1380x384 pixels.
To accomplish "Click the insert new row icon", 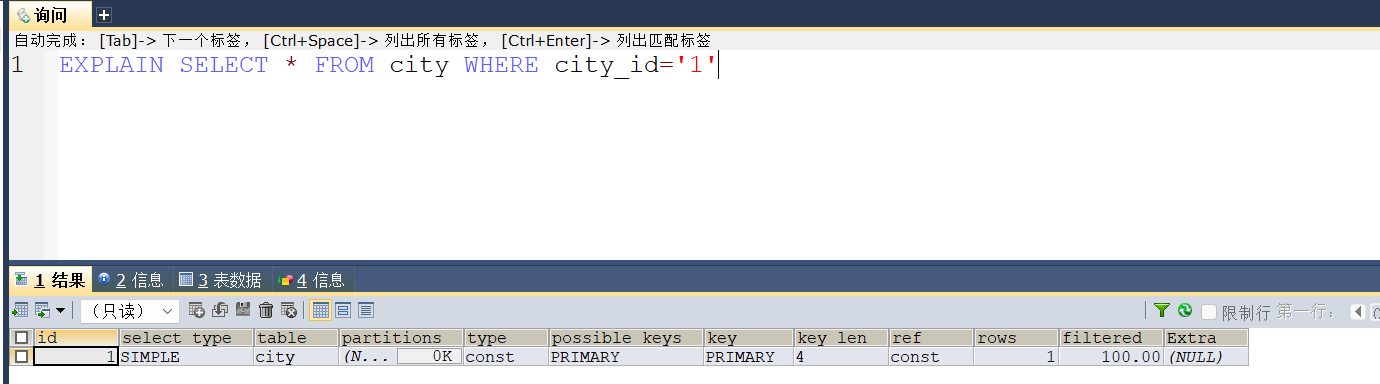I will tap(196, 310).
